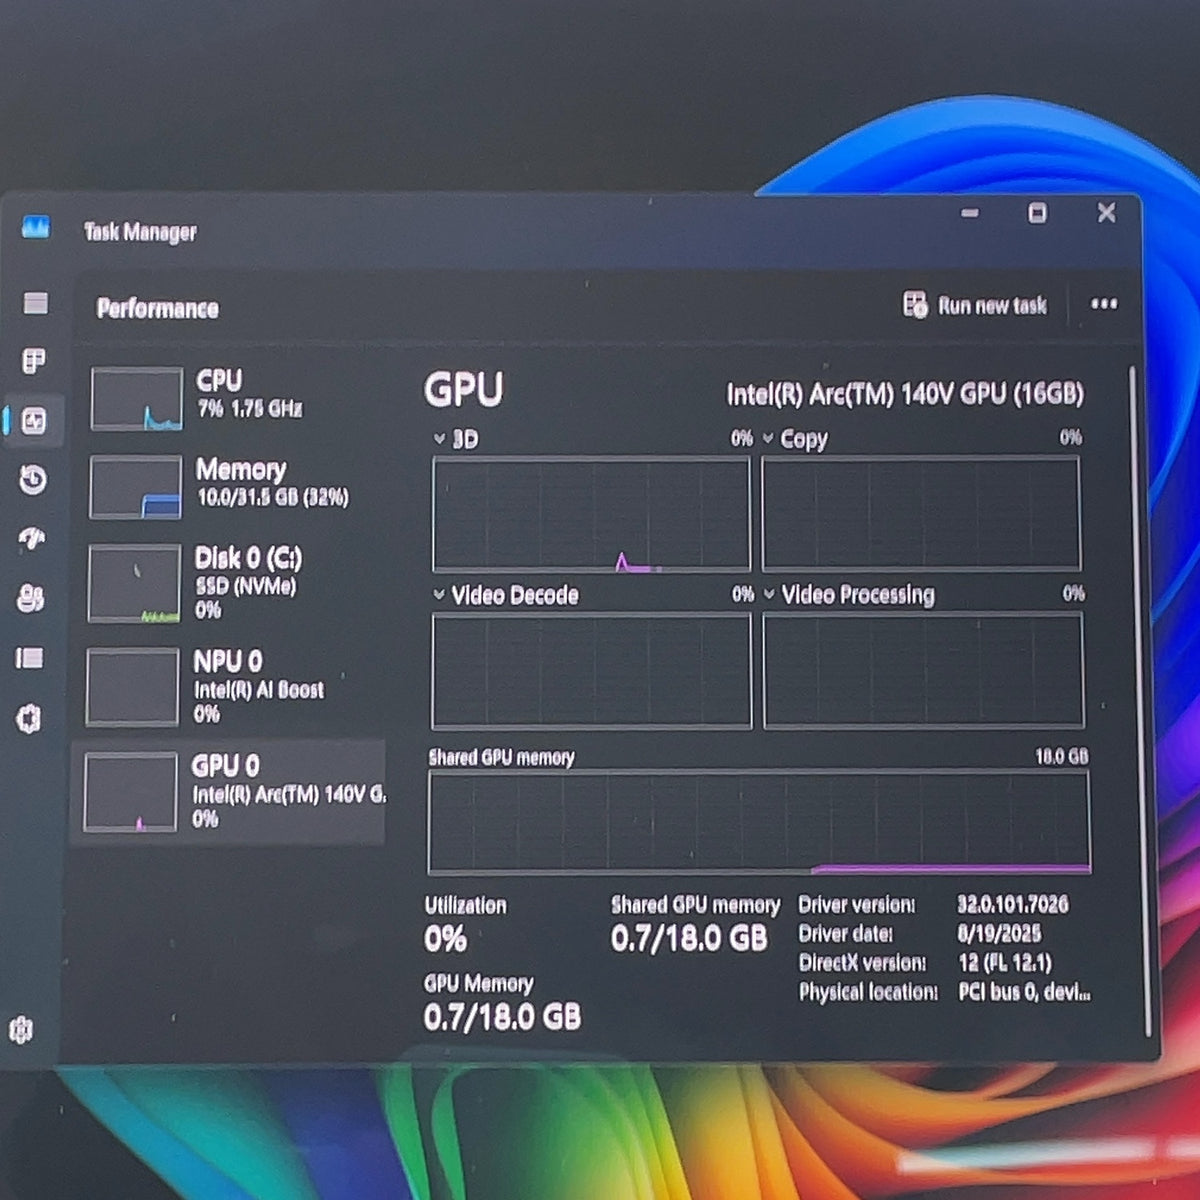Click the driver version value 32.0.101.7026

coord(1013,904)
